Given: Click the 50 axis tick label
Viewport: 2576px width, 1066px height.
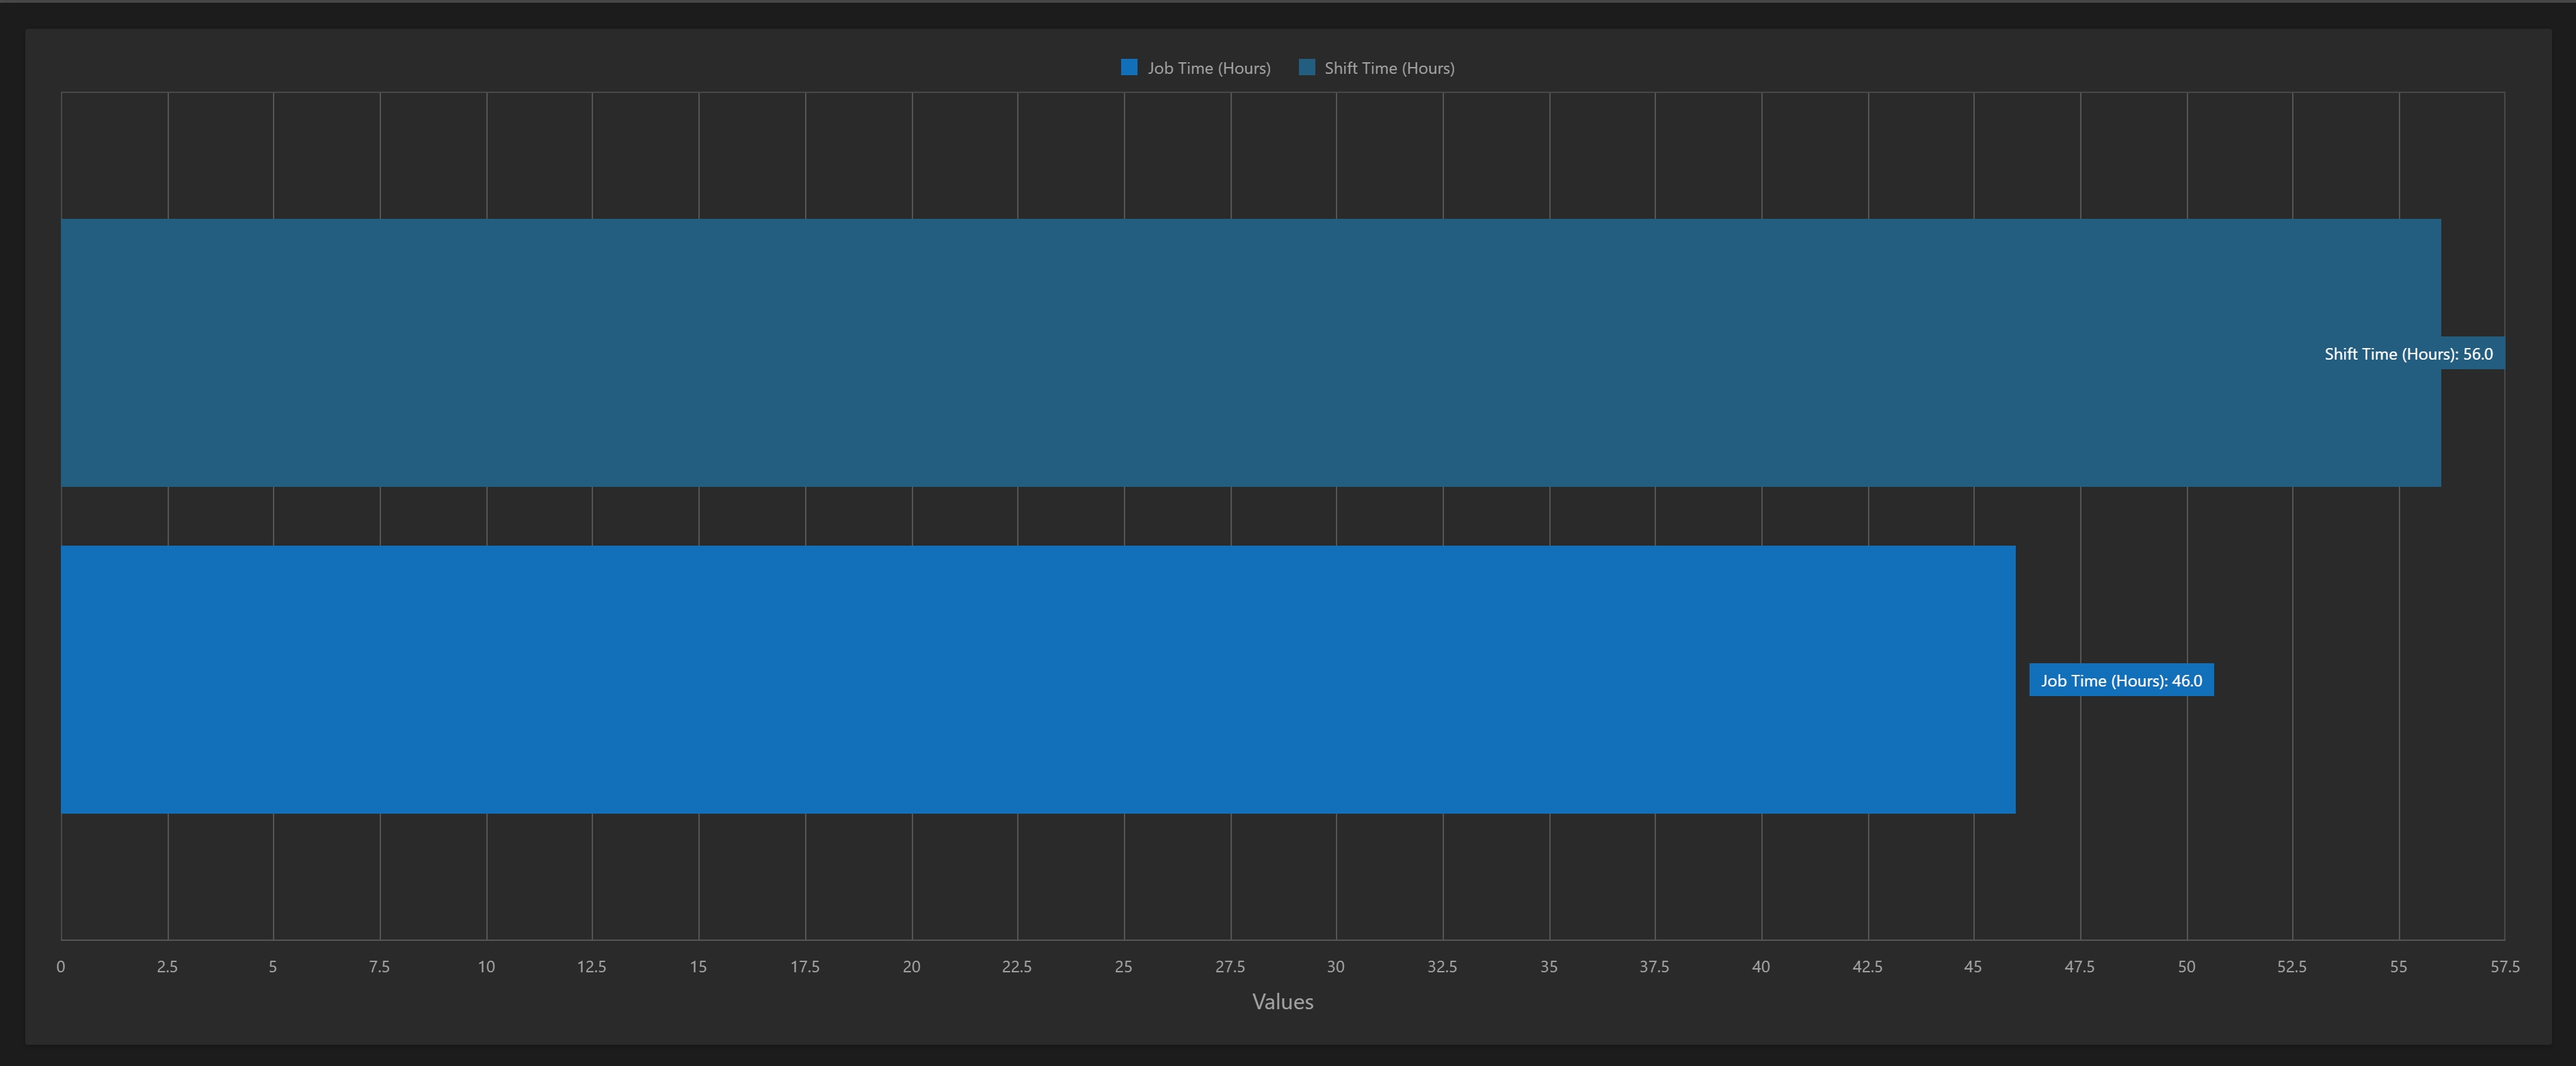Looking at the screenshot, I should [x=2186, y=966].
